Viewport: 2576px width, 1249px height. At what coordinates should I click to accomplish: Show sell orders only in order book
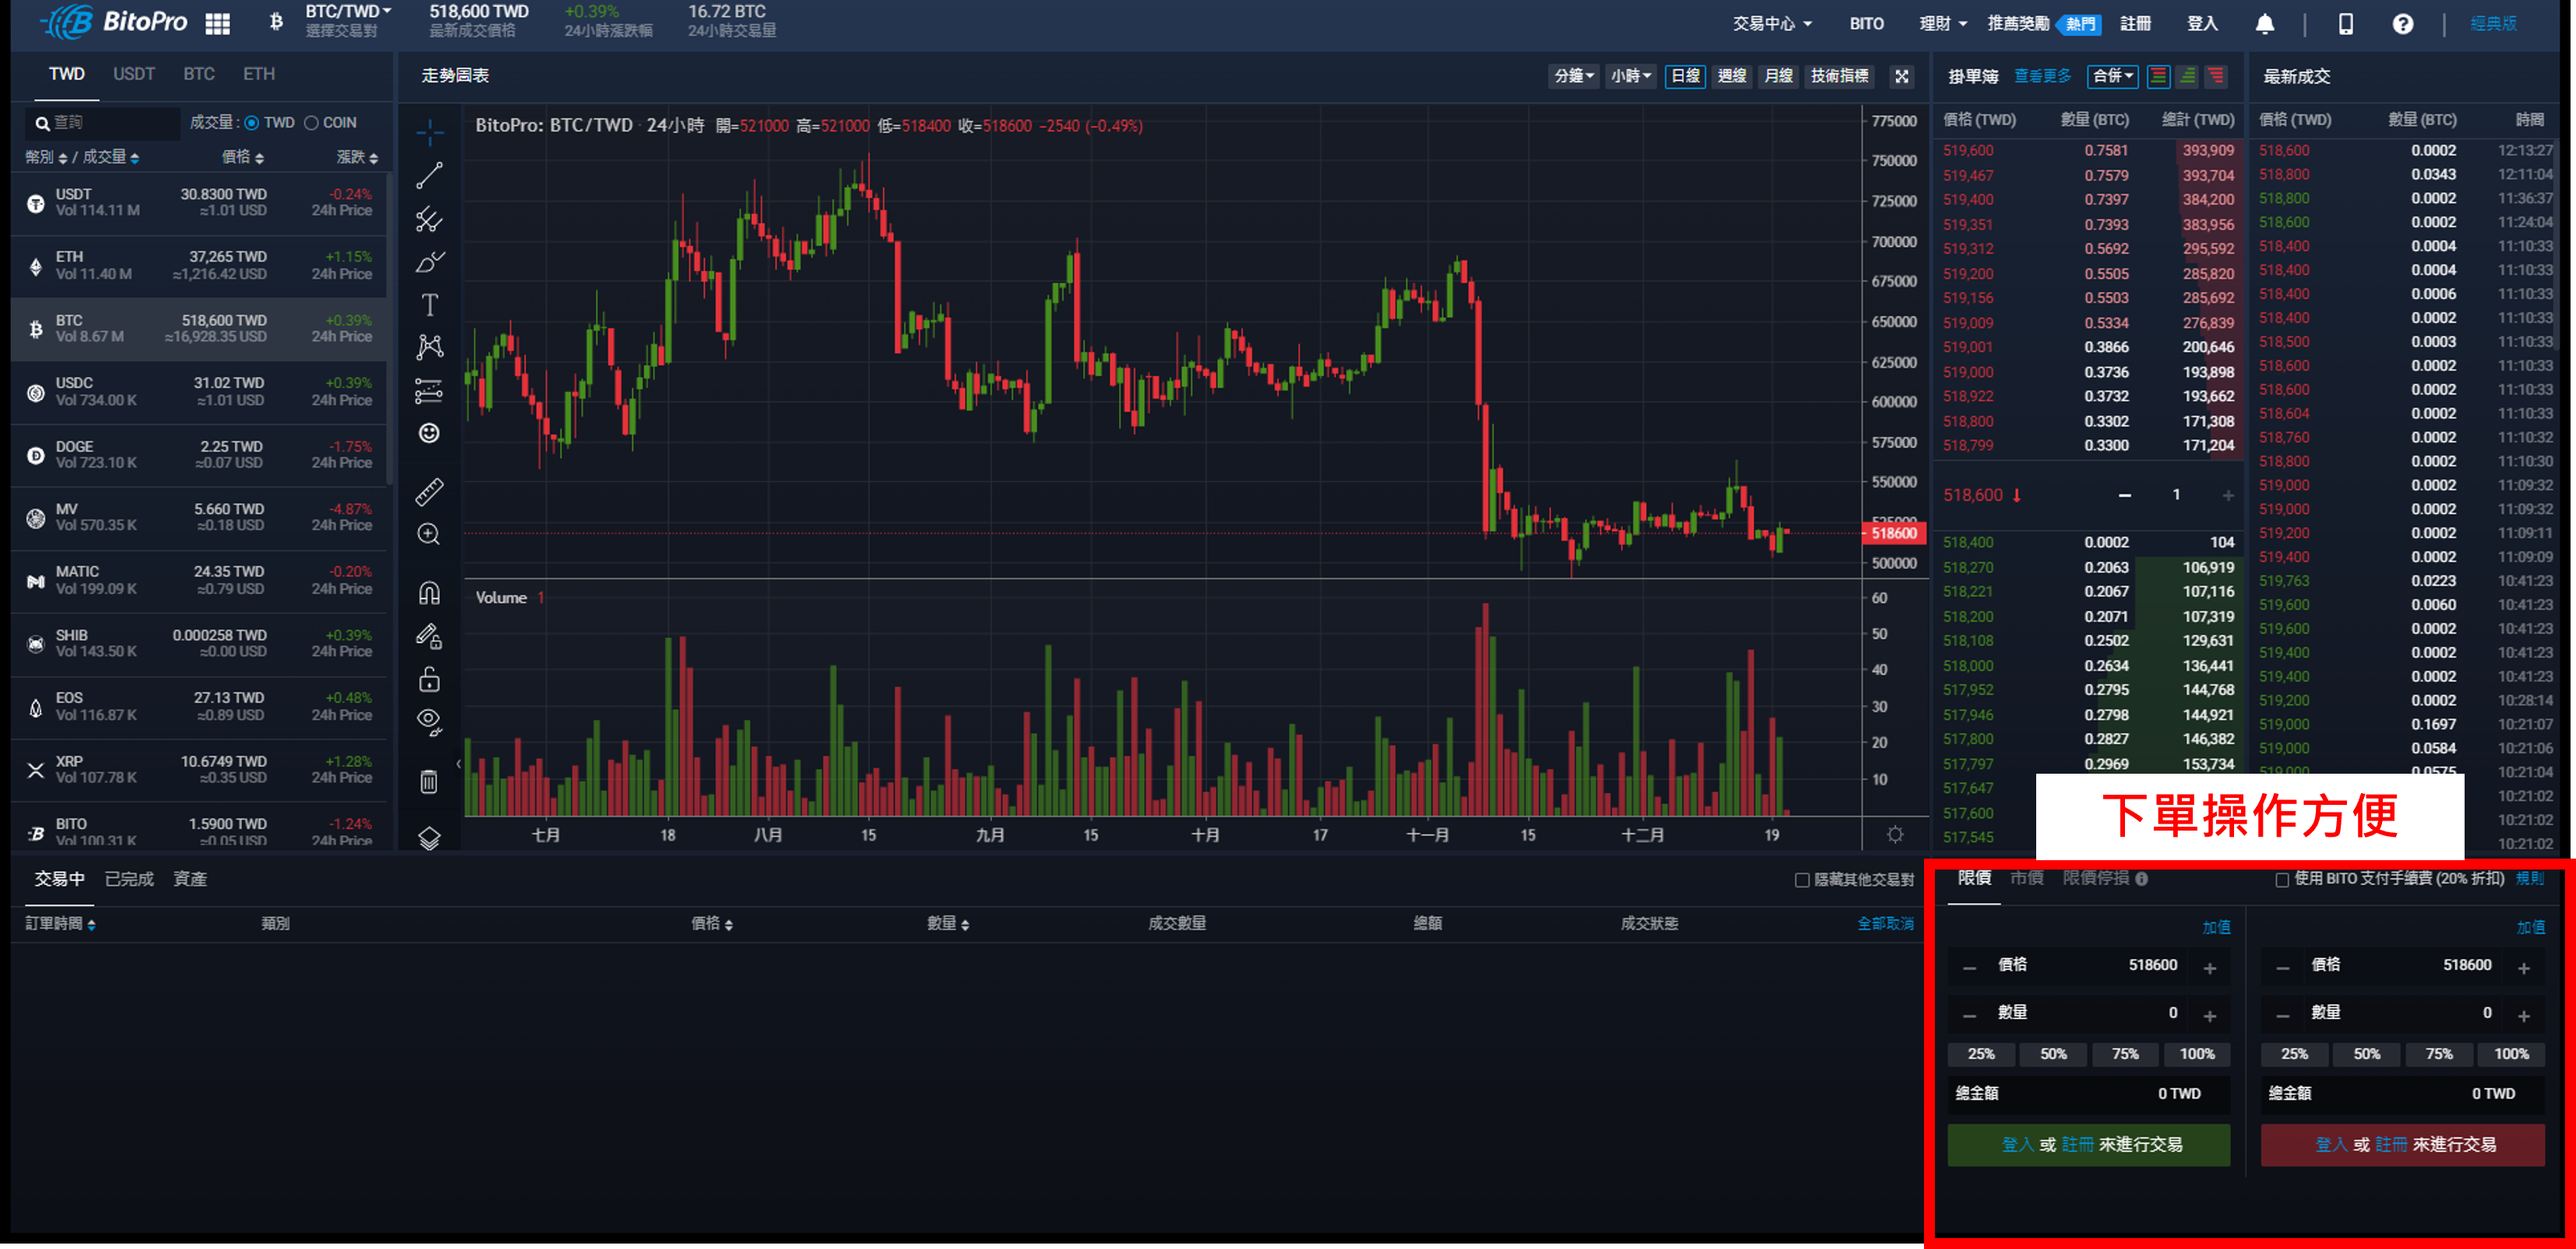click(x=2216, y=76)
